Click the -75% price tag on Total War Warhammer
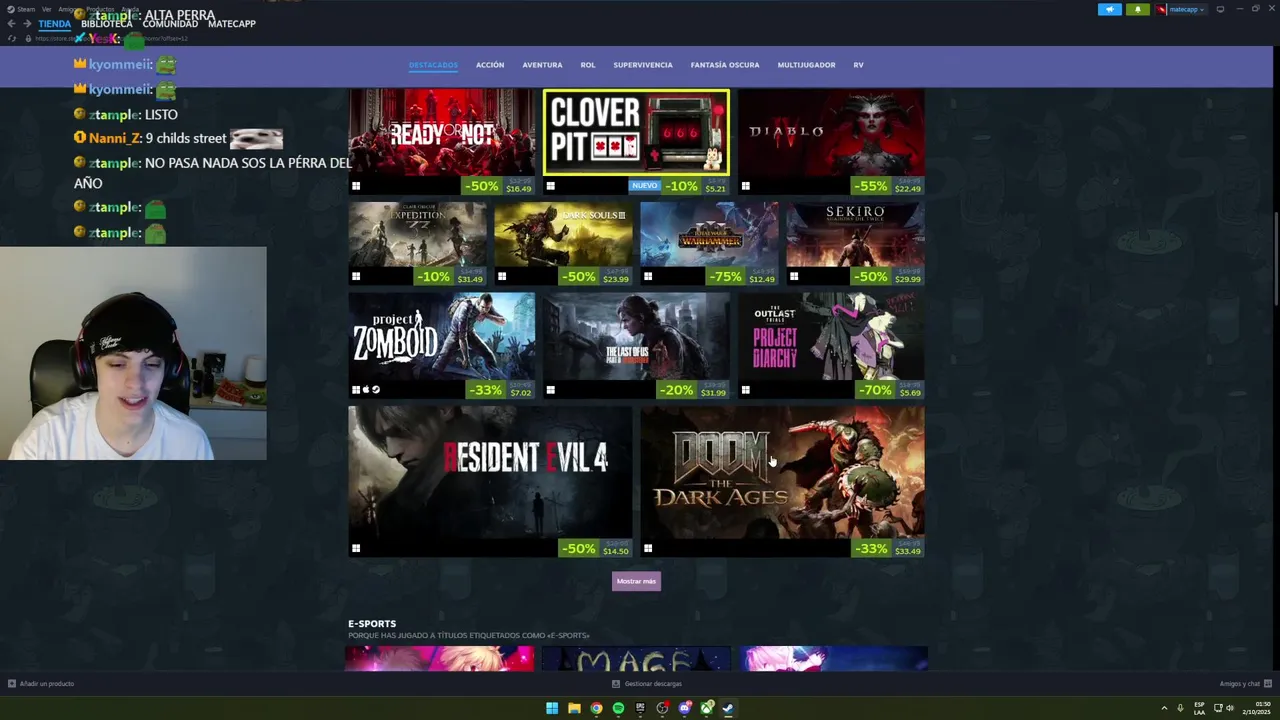Screen dimensions: 1280x720 pyautogui.click(x=742, y=277)
